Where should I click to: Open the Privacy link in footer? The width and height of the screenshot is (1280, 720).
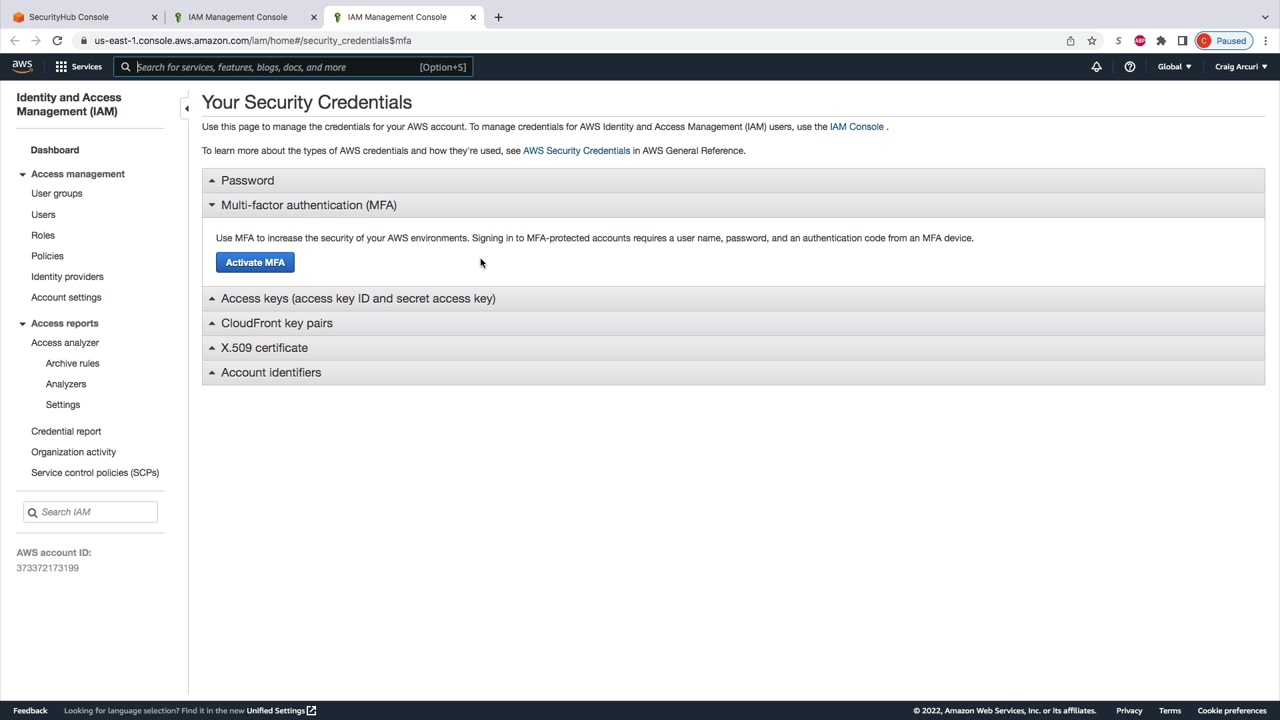[x=1129, y=711]
